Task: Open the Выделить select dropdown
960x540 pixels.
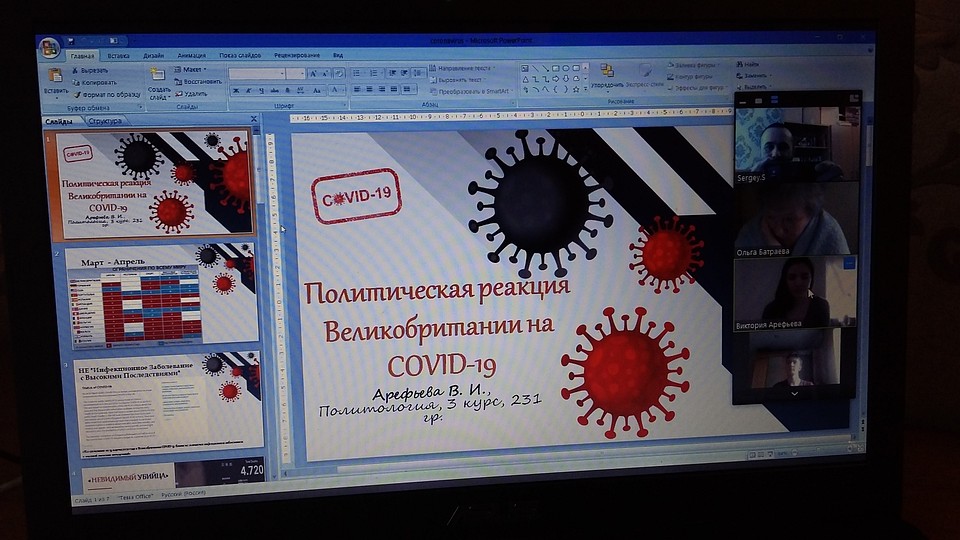Action: [754, 87]
